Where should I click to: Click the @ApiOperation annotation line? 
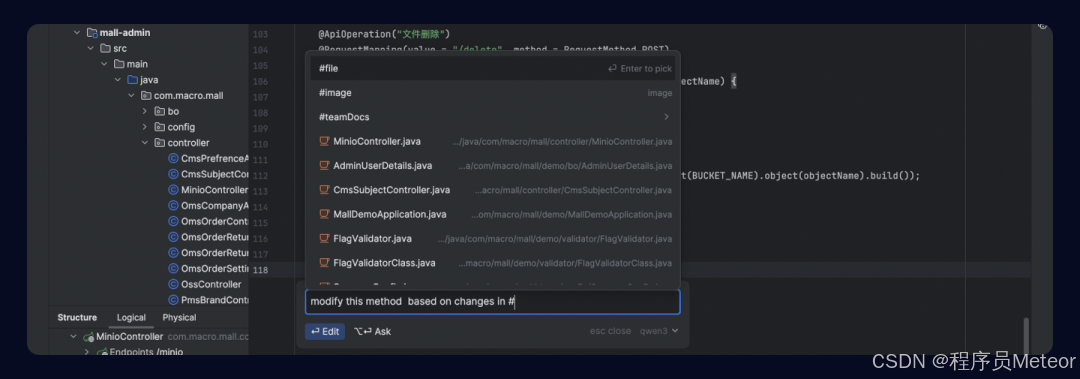[384, 34]
